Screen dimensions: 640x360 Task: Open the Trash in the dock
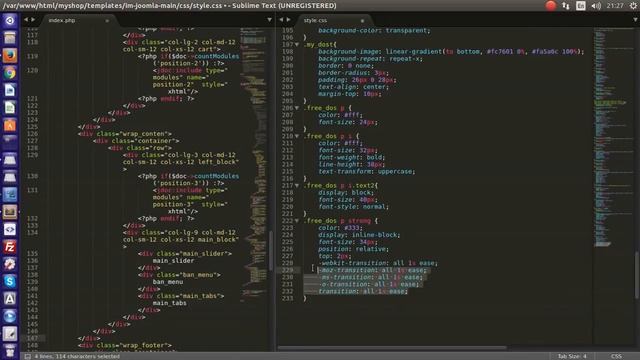coord(9,351)
